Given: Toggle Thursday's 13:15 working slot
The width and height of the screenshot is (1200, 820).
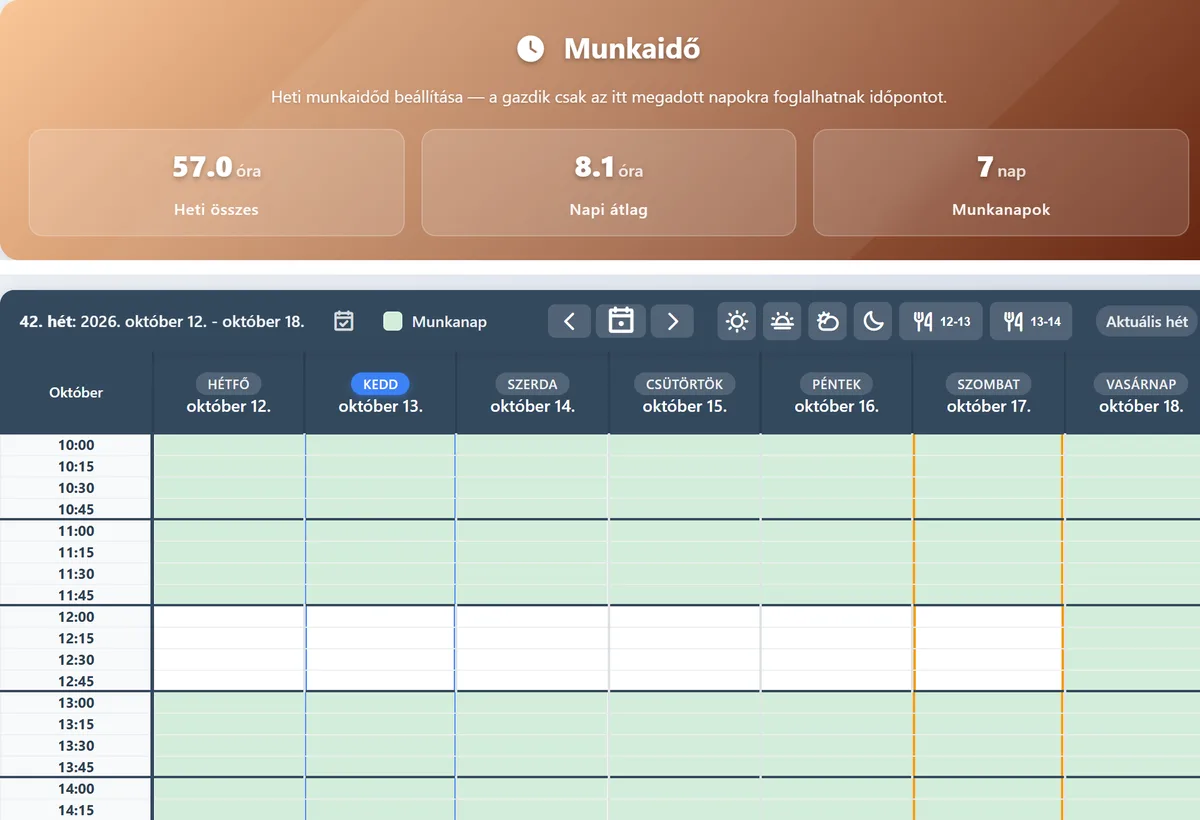Looking at the screenshot, I should (x=685, y=725).
